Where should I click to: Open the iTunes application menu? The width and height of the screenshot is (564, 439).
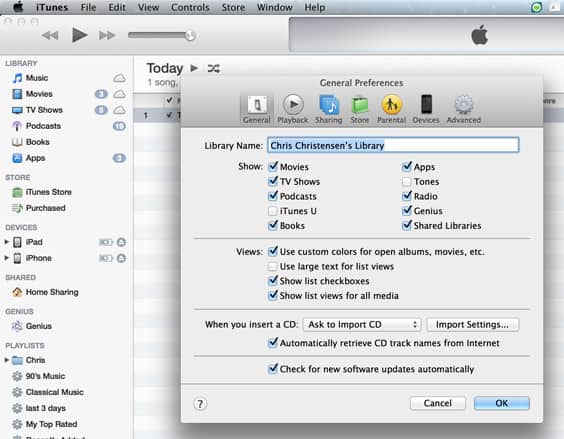[52, 7]
